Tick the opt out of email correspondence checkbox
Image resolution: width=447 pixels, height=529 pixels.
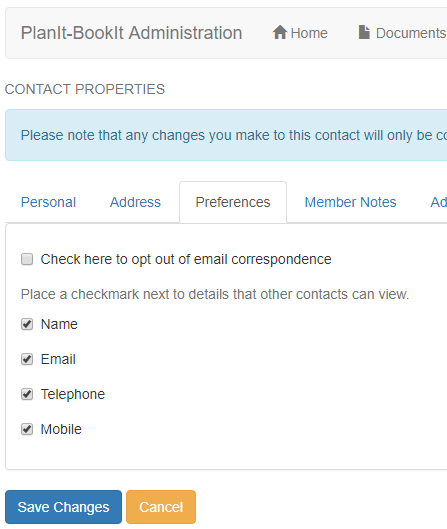click(x=27, y=259)
